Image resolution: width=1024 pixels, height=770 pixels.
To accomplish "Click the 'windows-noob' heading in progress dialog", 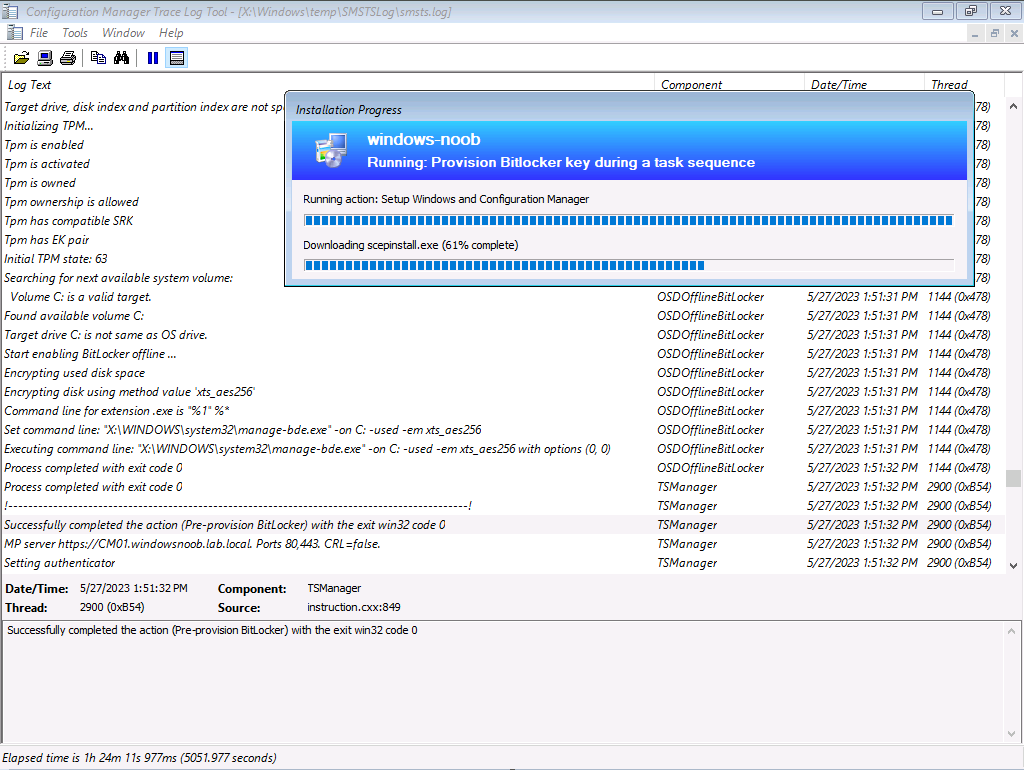I will point(424,139).
